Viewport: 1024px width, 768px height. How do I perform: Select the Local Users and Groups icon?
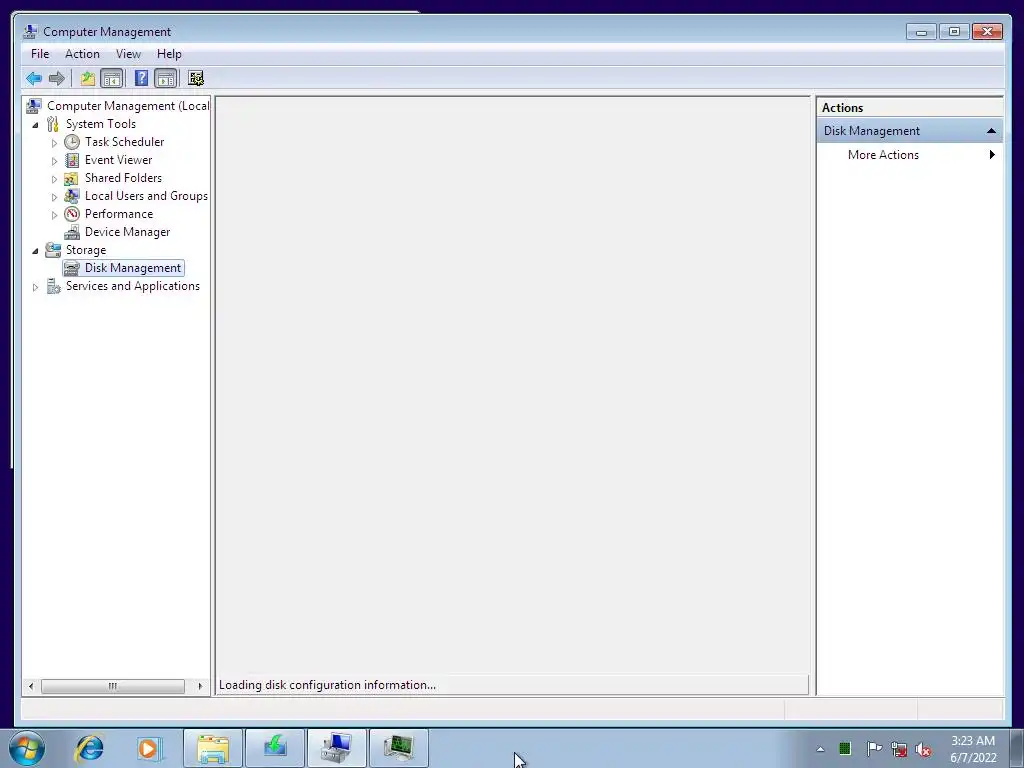tap(72, 196)
